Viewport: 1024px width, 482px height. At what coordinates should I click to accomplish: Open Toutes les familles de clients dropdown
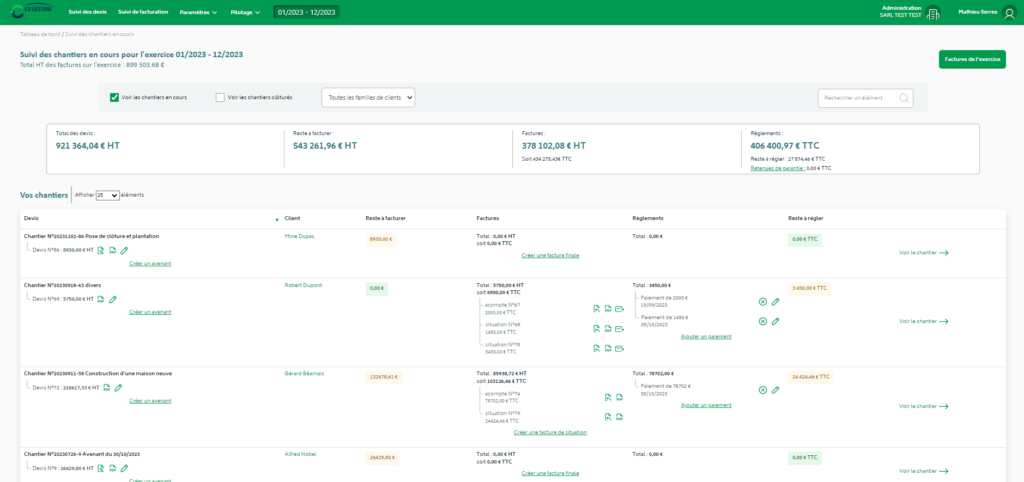368,97
